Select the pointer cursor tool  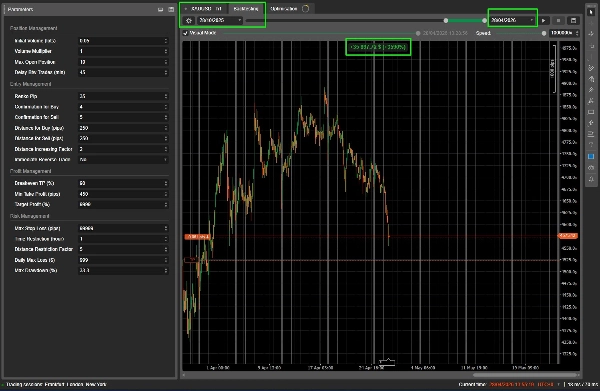591,12
